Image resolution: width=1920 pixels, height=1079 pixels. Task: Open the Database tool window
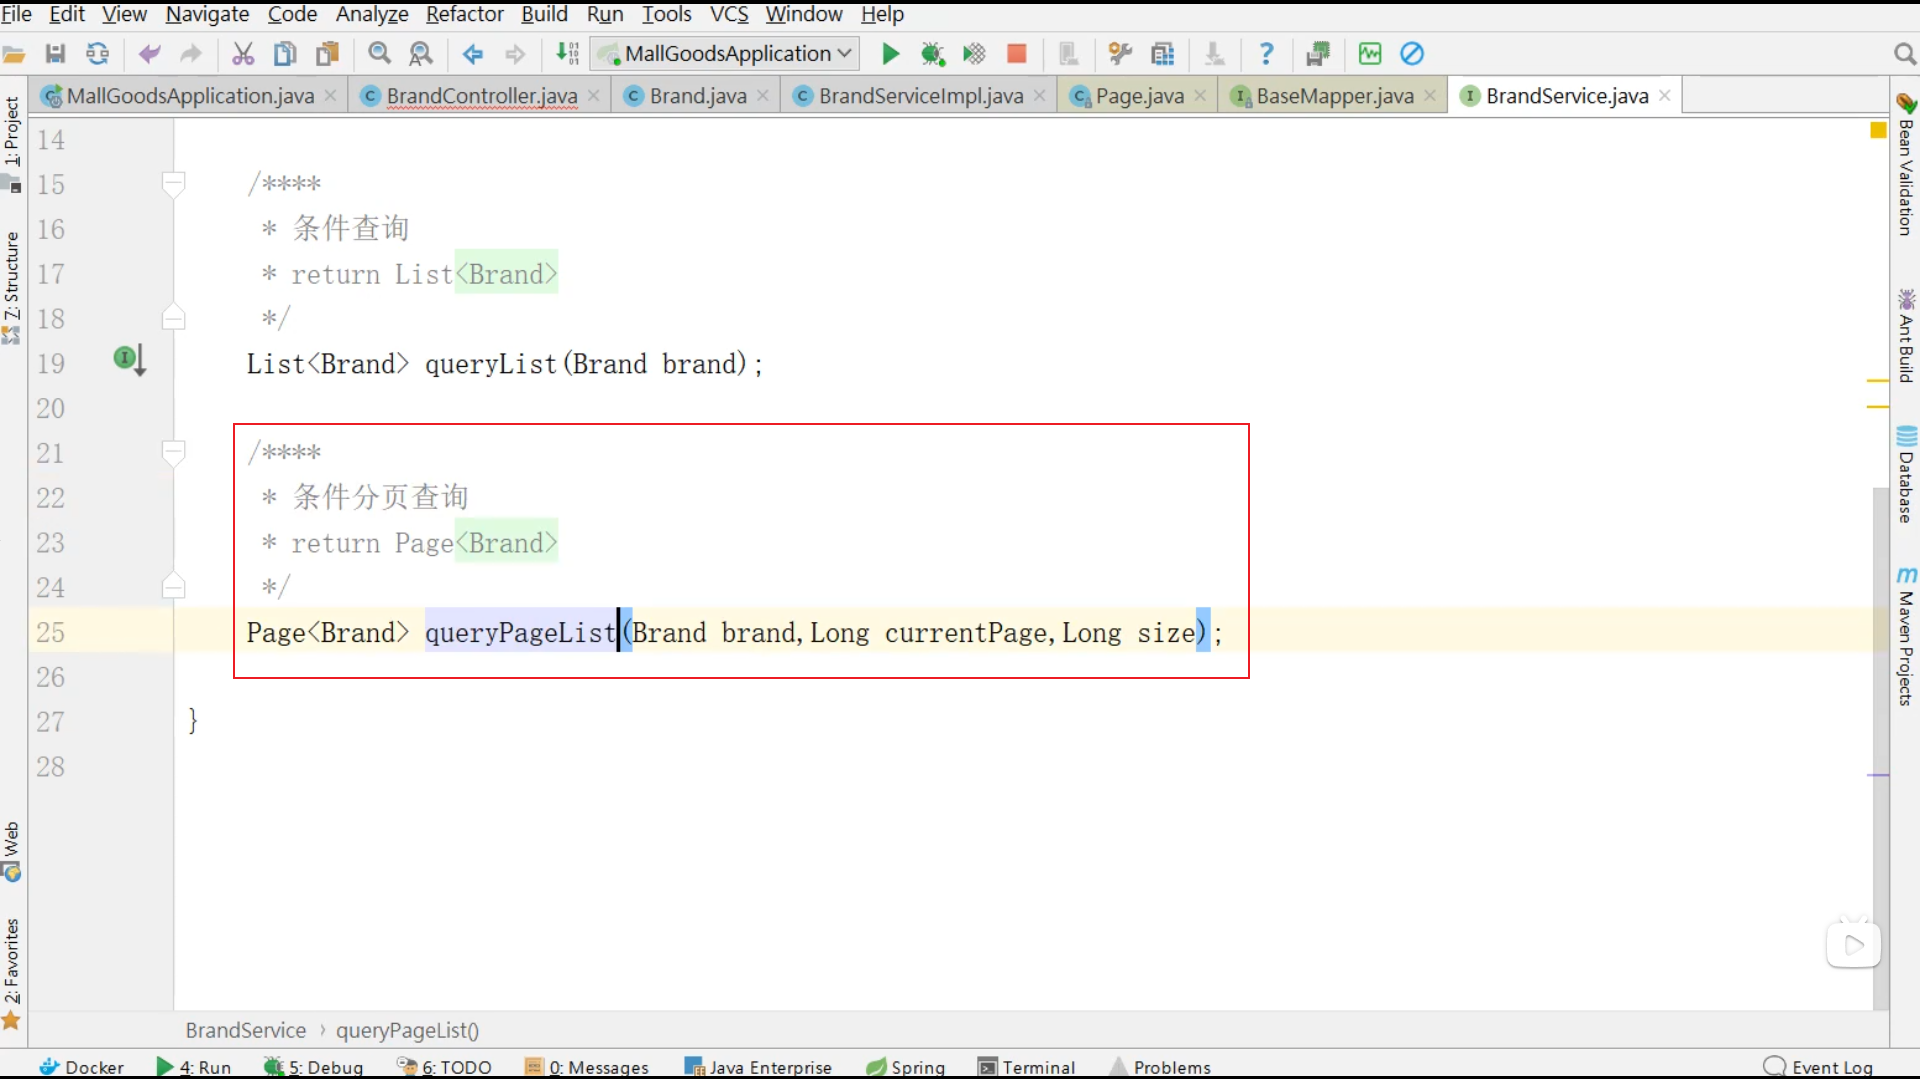coord(1906,475)
